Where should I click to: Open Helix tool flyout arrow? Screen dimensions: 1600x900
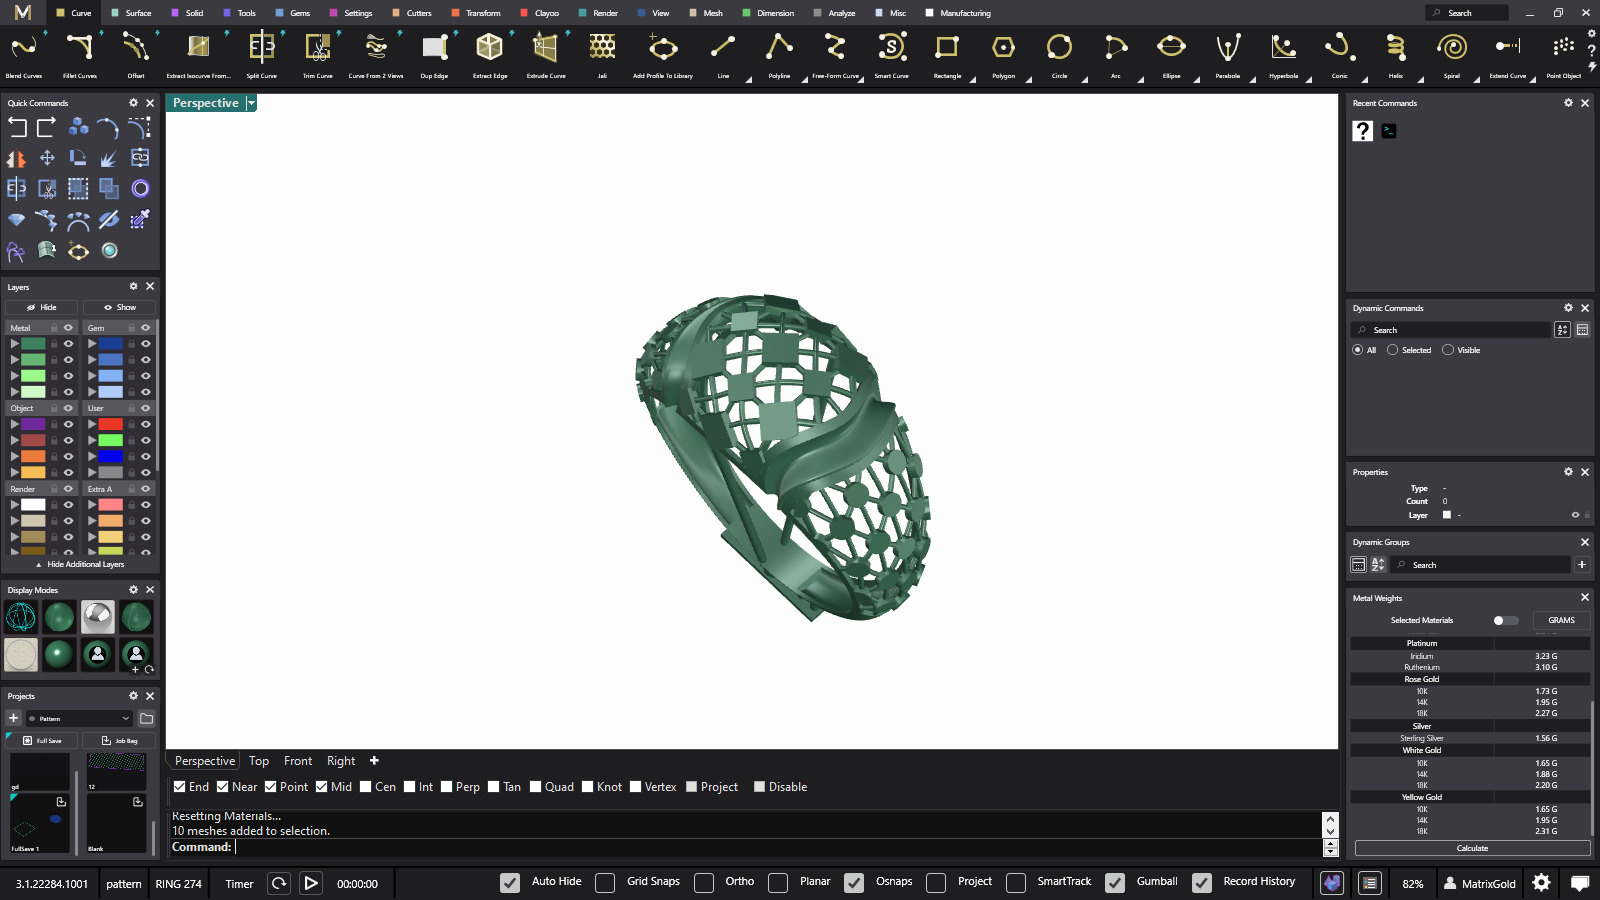[x=1420, y=80]
